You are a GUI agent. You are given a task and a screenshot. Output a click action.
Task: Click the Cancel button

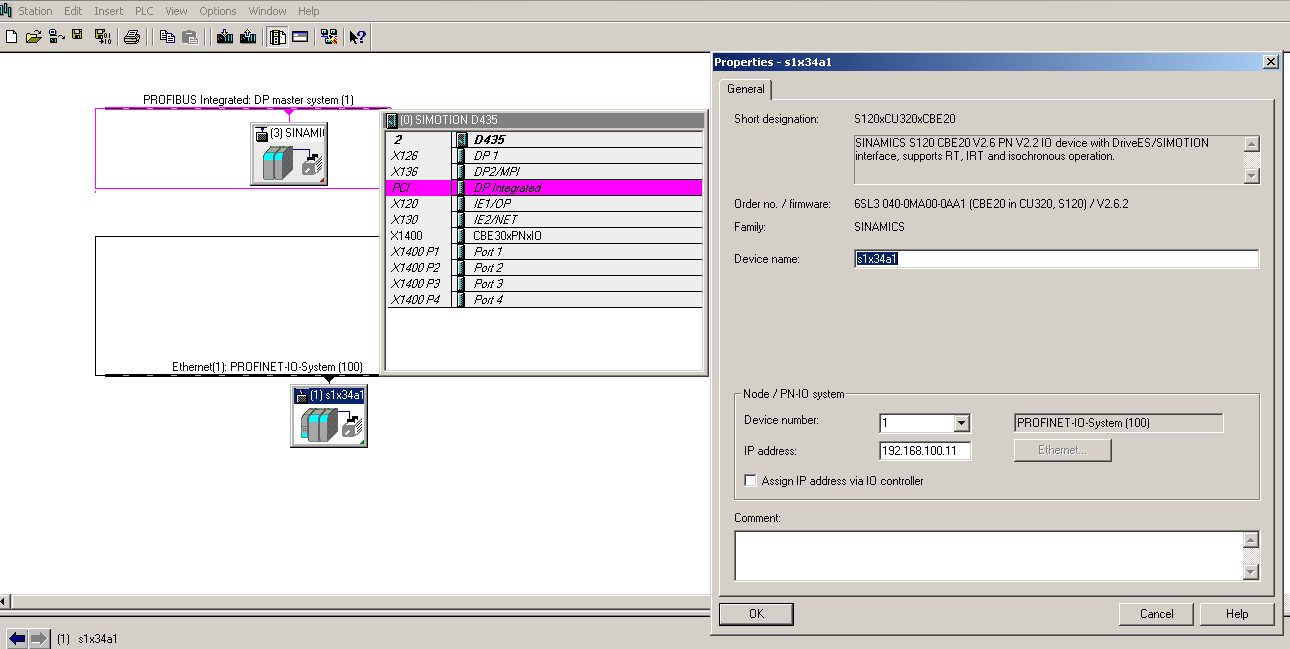(x=1156, y=614)
